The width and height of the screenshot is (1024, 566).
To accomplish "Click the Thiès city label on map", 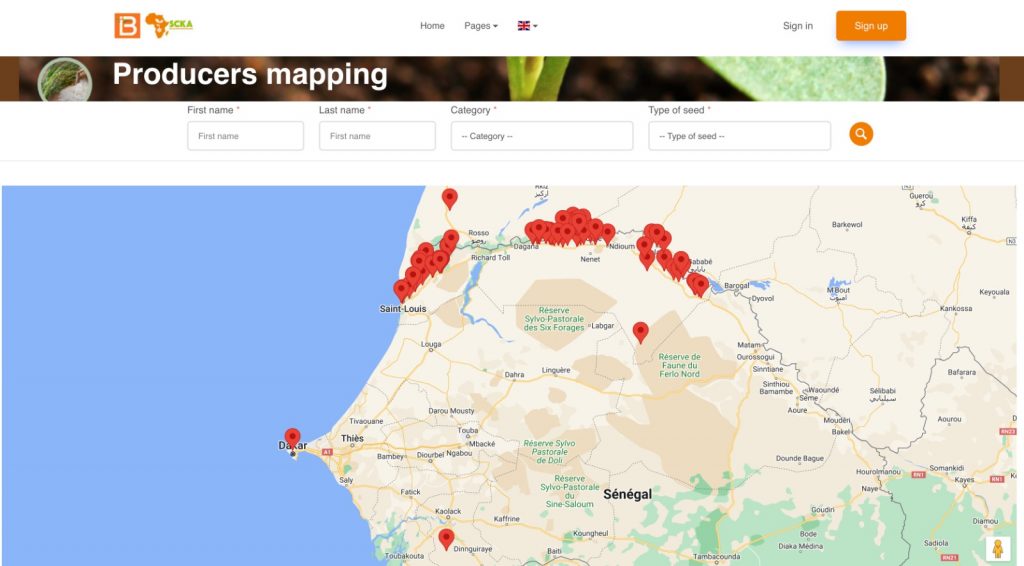I will click(x=352, y=439).
